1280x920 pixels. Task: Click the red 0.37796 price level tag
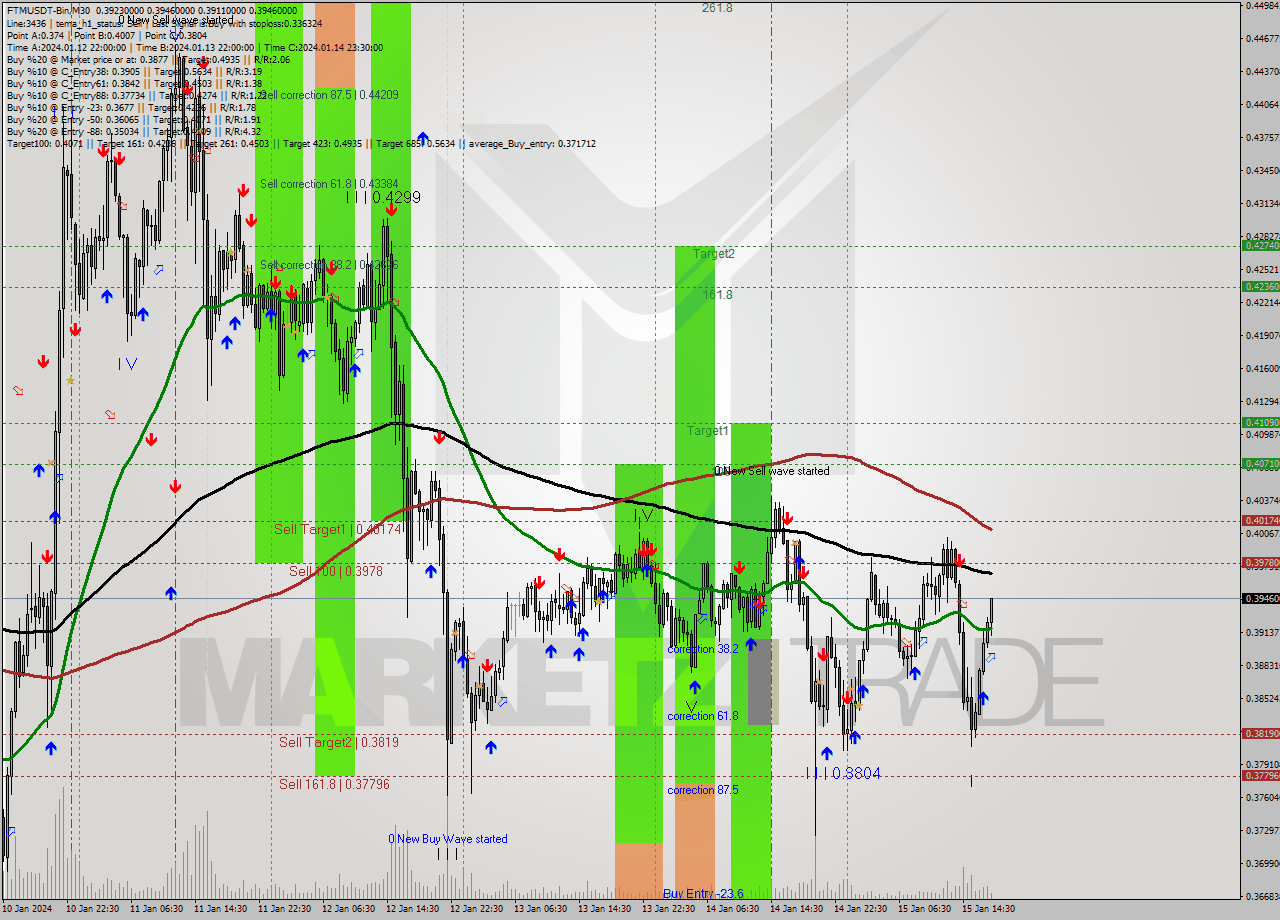click(1260, 775)
